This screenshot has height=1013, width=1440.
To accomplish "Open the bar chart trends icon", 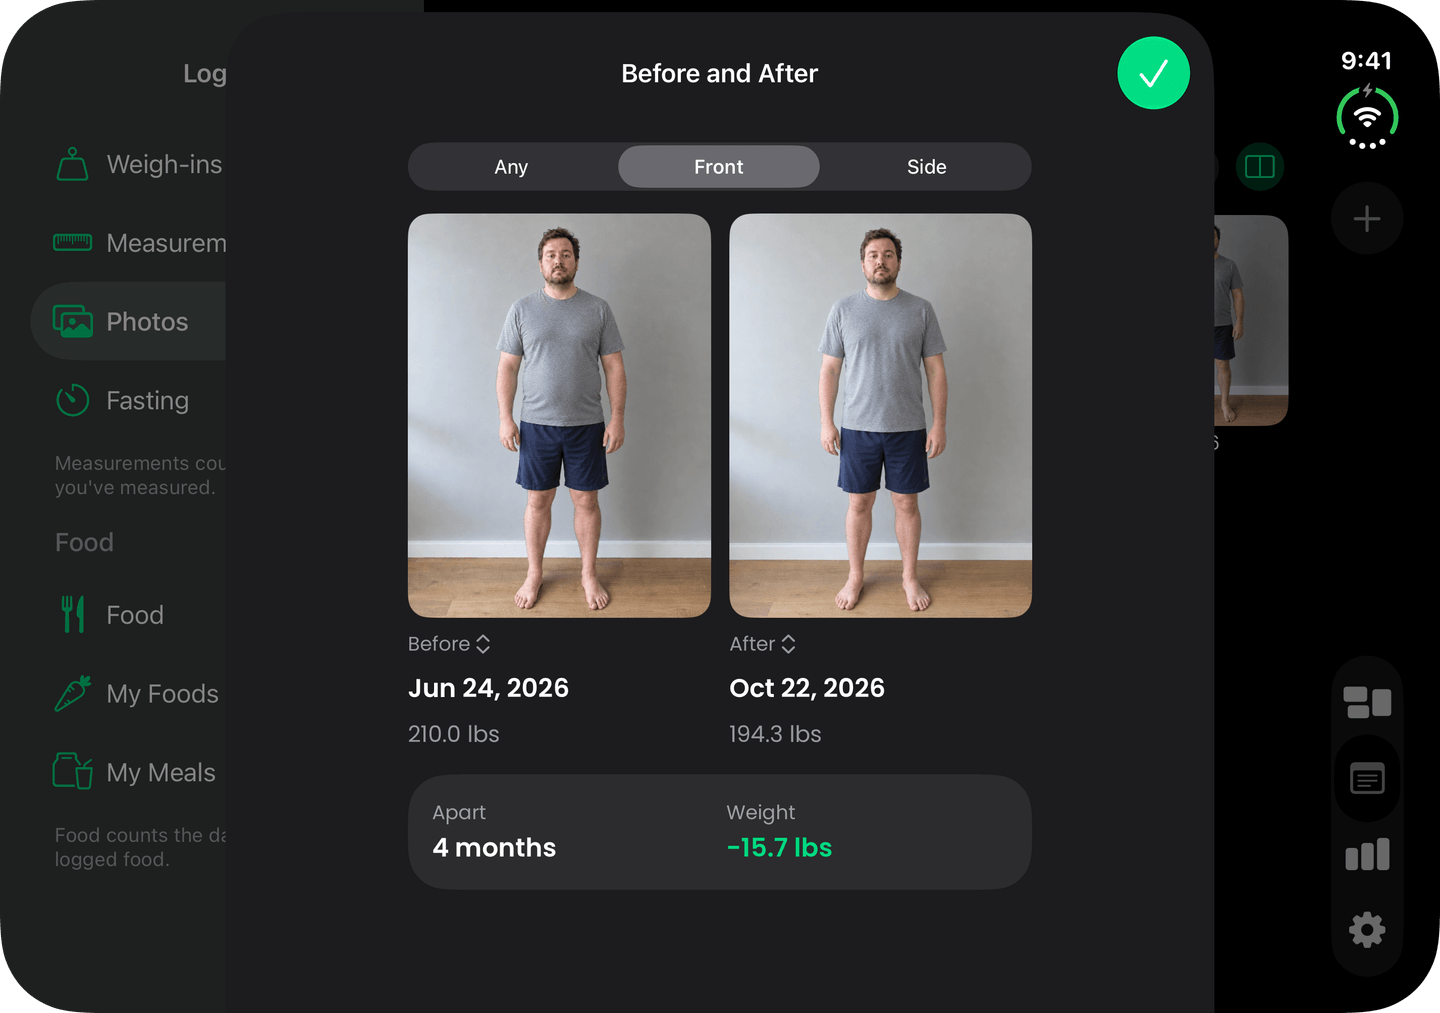I will point(1367,855).
